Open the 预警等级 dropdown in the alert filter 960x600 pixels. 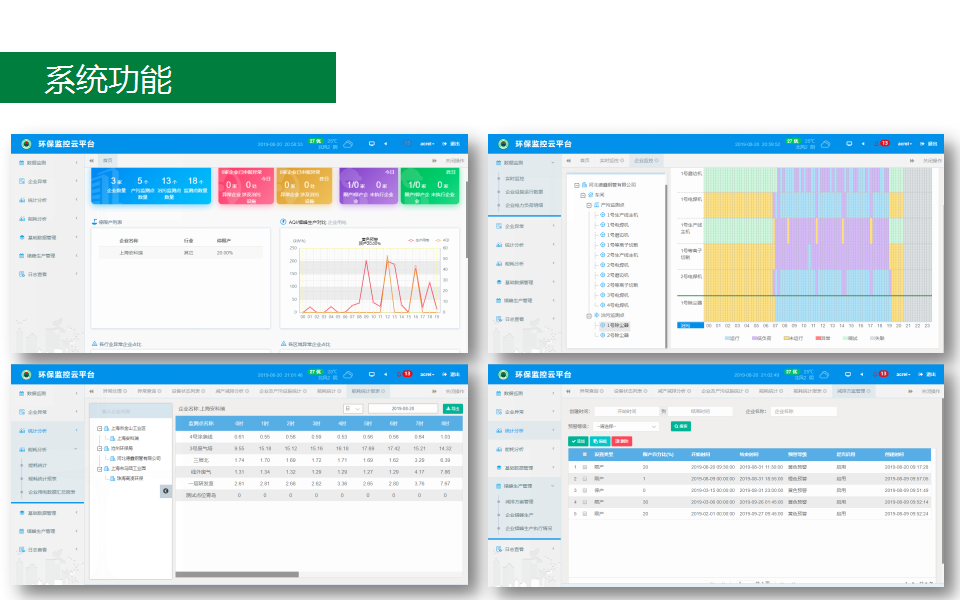[625, 426]
